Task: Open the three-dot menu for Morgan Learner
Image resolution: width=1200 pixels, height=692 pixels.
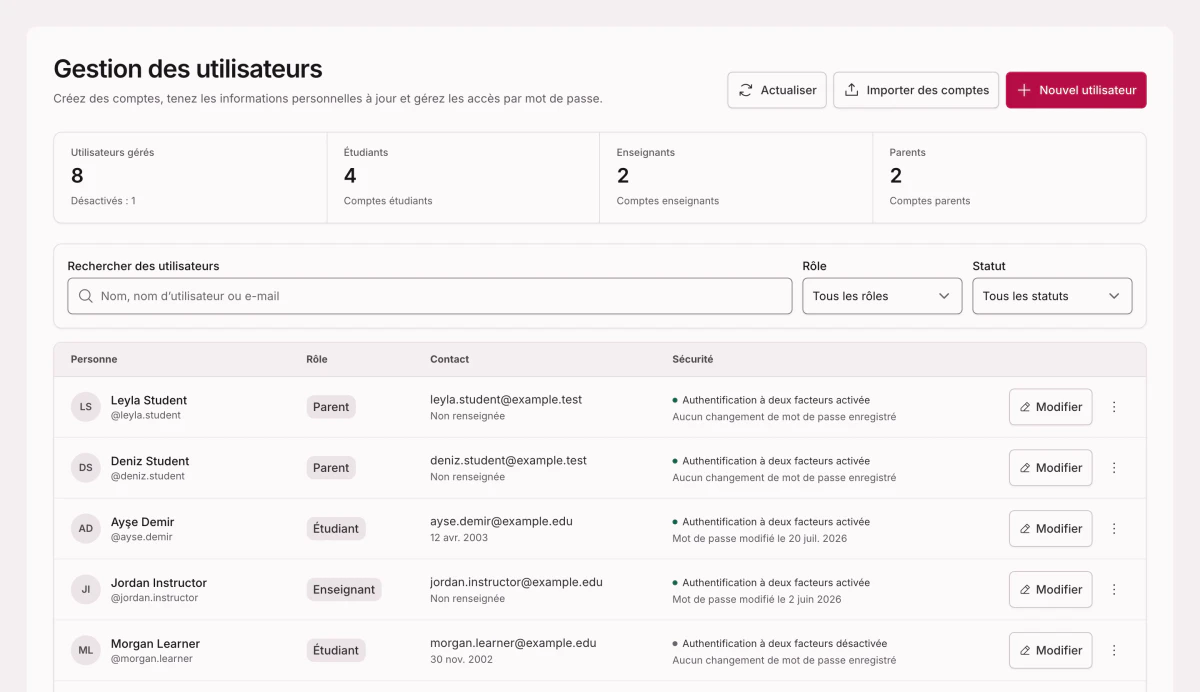Action: tap(1114, 650)
